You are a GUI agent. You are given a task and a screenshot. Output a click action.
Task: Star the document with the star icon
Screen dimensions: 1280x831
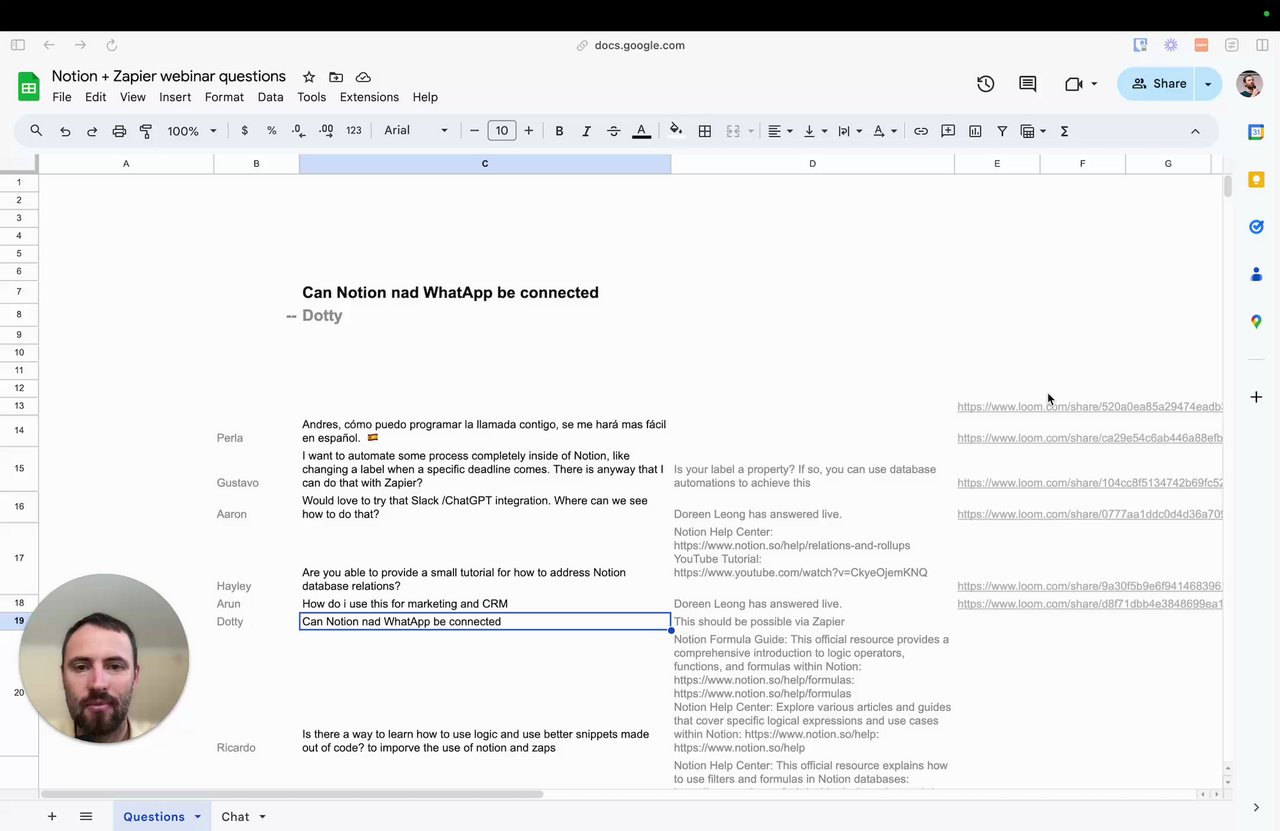pos(309,77)
